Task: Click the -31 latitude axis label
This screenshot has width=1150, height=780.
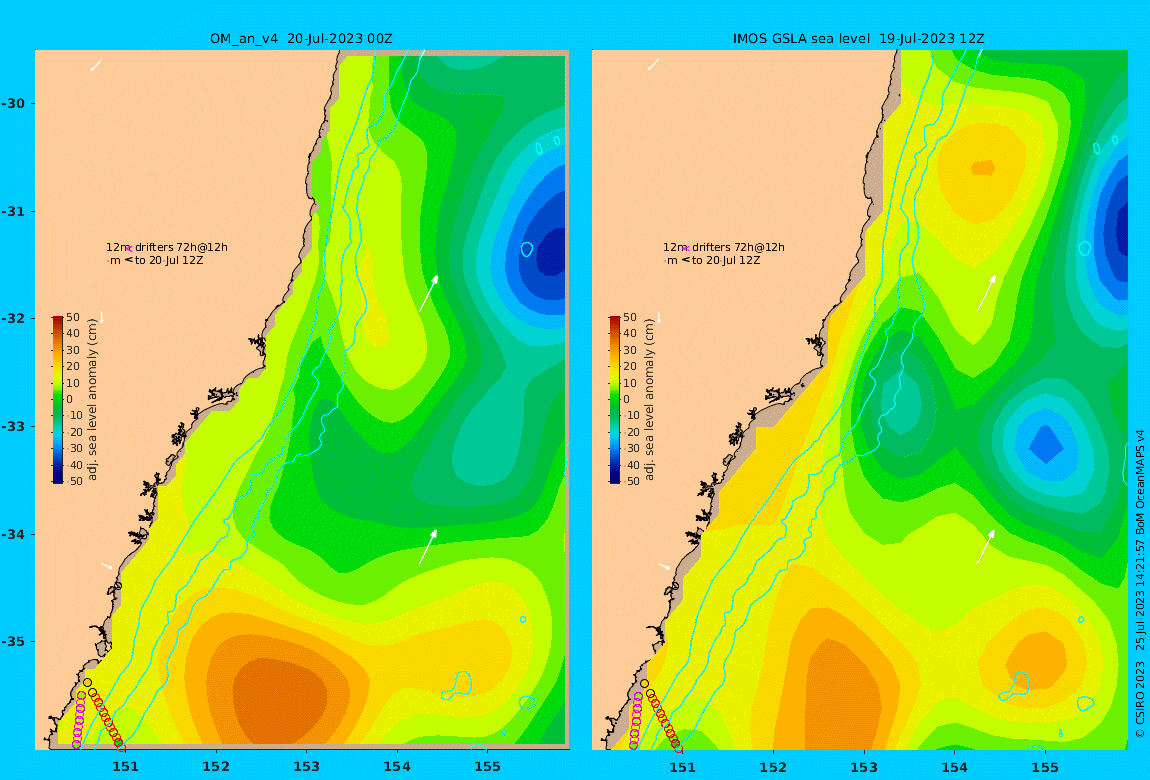Action: (13, 211)
